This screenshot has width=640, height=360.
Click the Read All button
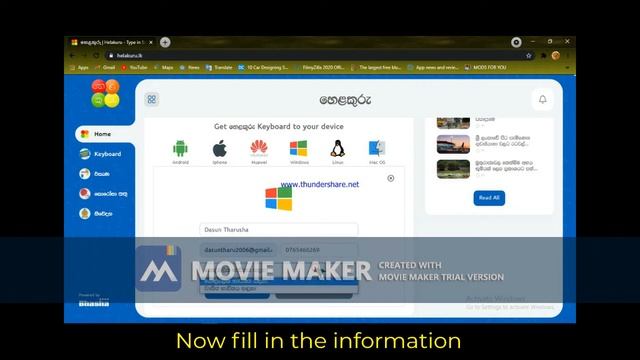489,198
